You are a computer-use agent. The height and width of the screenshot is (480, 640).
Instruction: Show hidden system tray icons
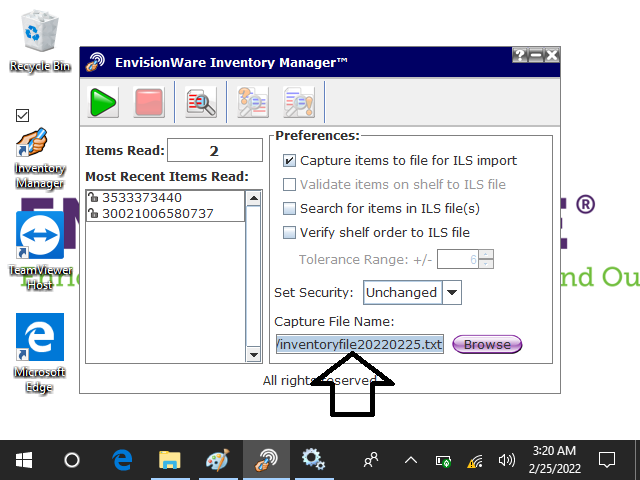(411, 460)
